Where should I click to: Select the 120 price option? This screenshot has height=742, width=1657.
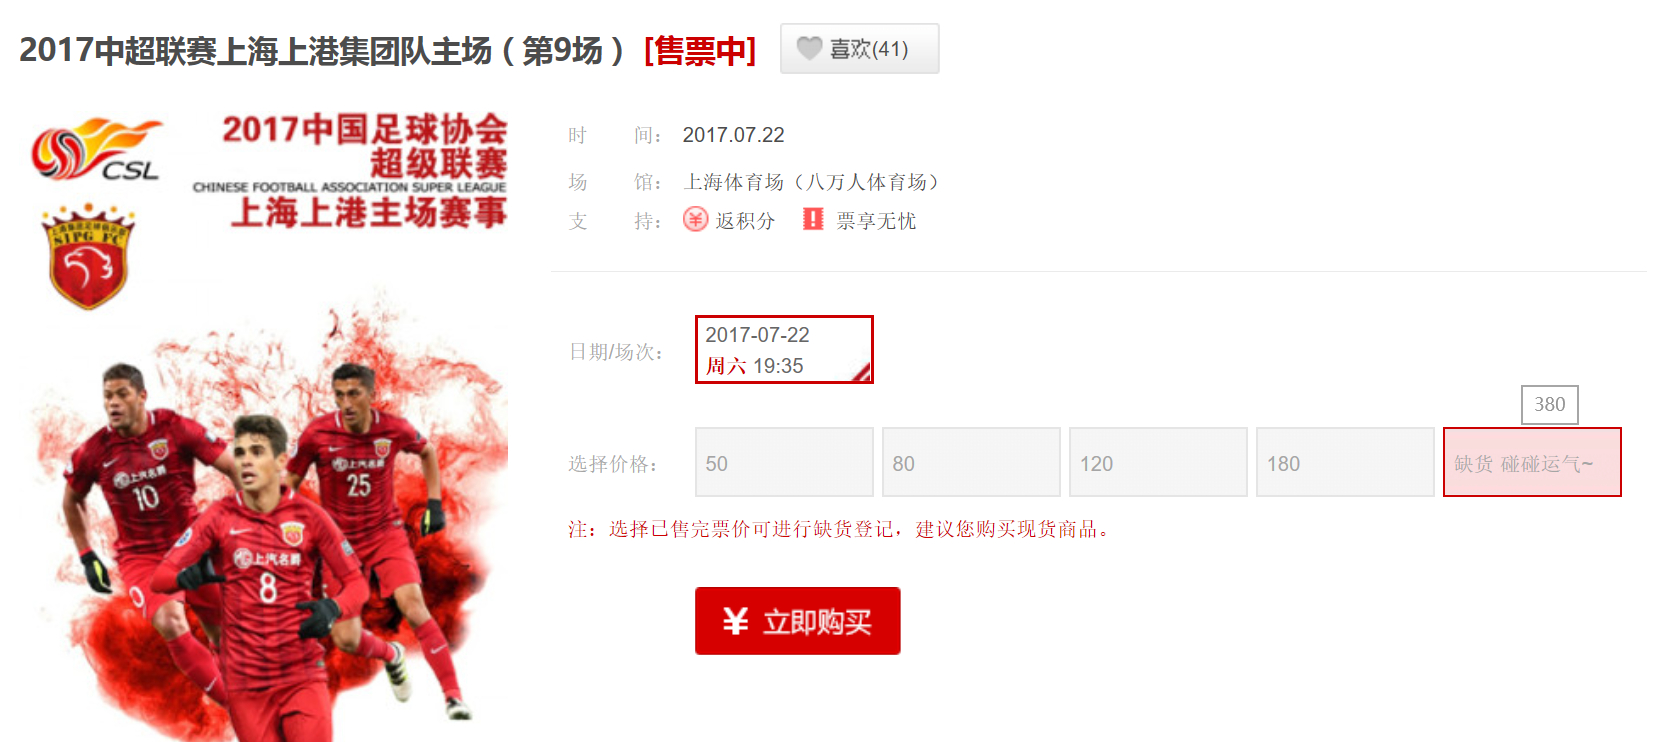(x=1158, y=462)
